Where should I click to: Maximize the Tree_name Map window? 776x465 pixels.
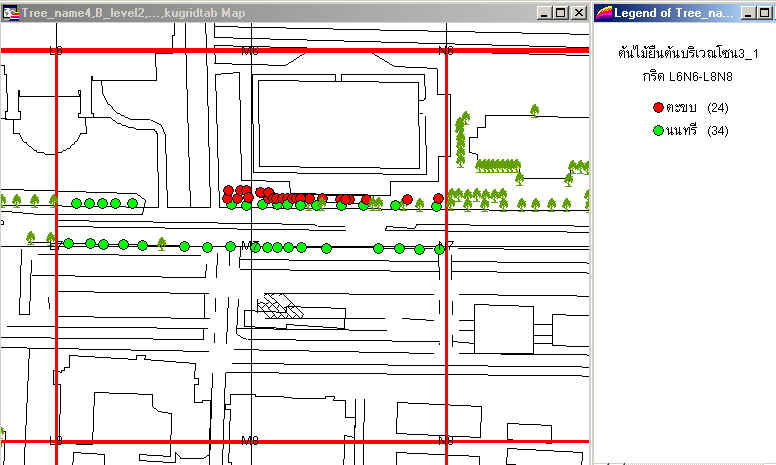click(x=561, y=12)
